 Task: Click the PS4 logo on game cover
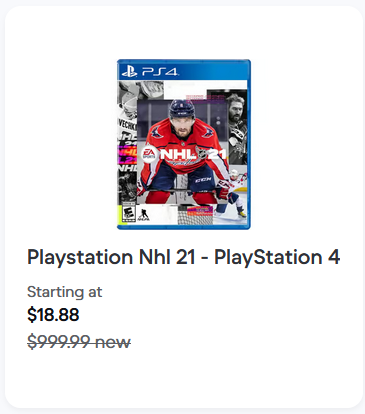click(150, 72)
